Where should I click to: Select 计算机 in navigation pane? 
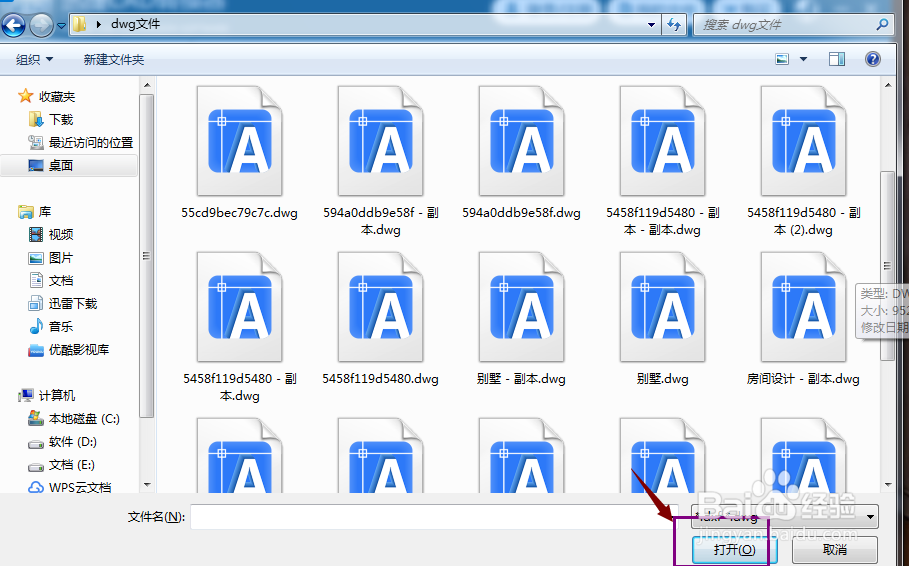click(x=57, y=396)
